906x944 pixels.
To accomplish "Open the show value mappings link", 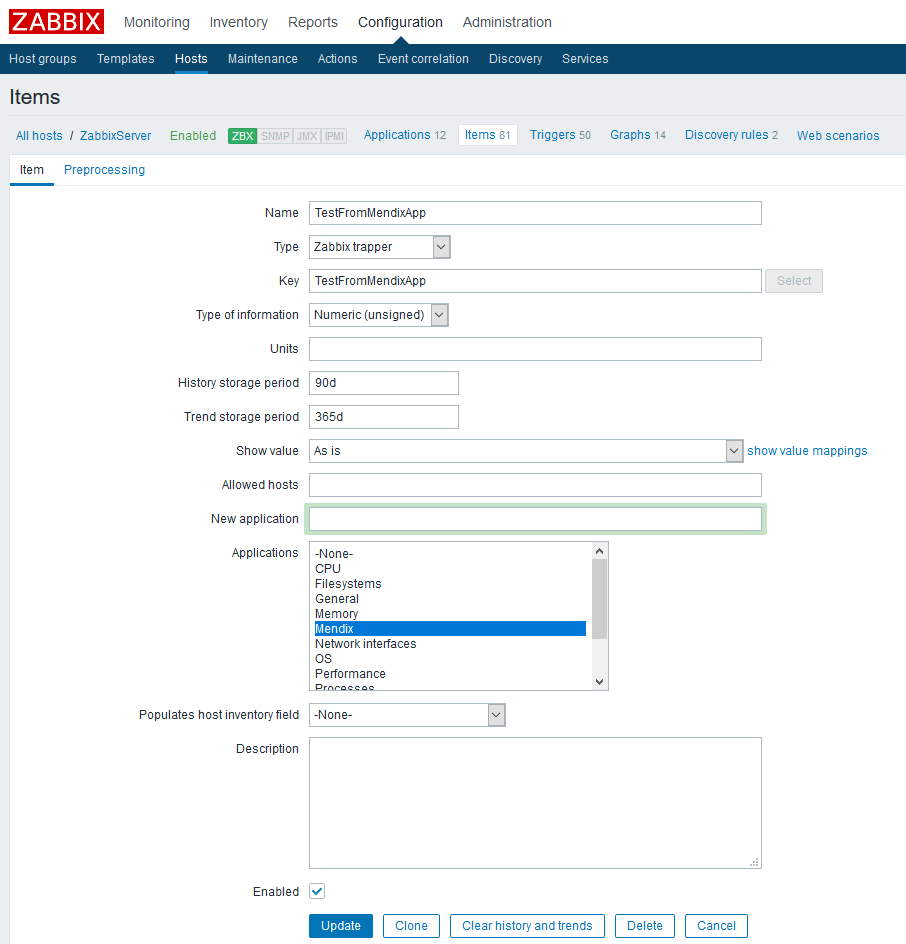I will tap(807, 451).
